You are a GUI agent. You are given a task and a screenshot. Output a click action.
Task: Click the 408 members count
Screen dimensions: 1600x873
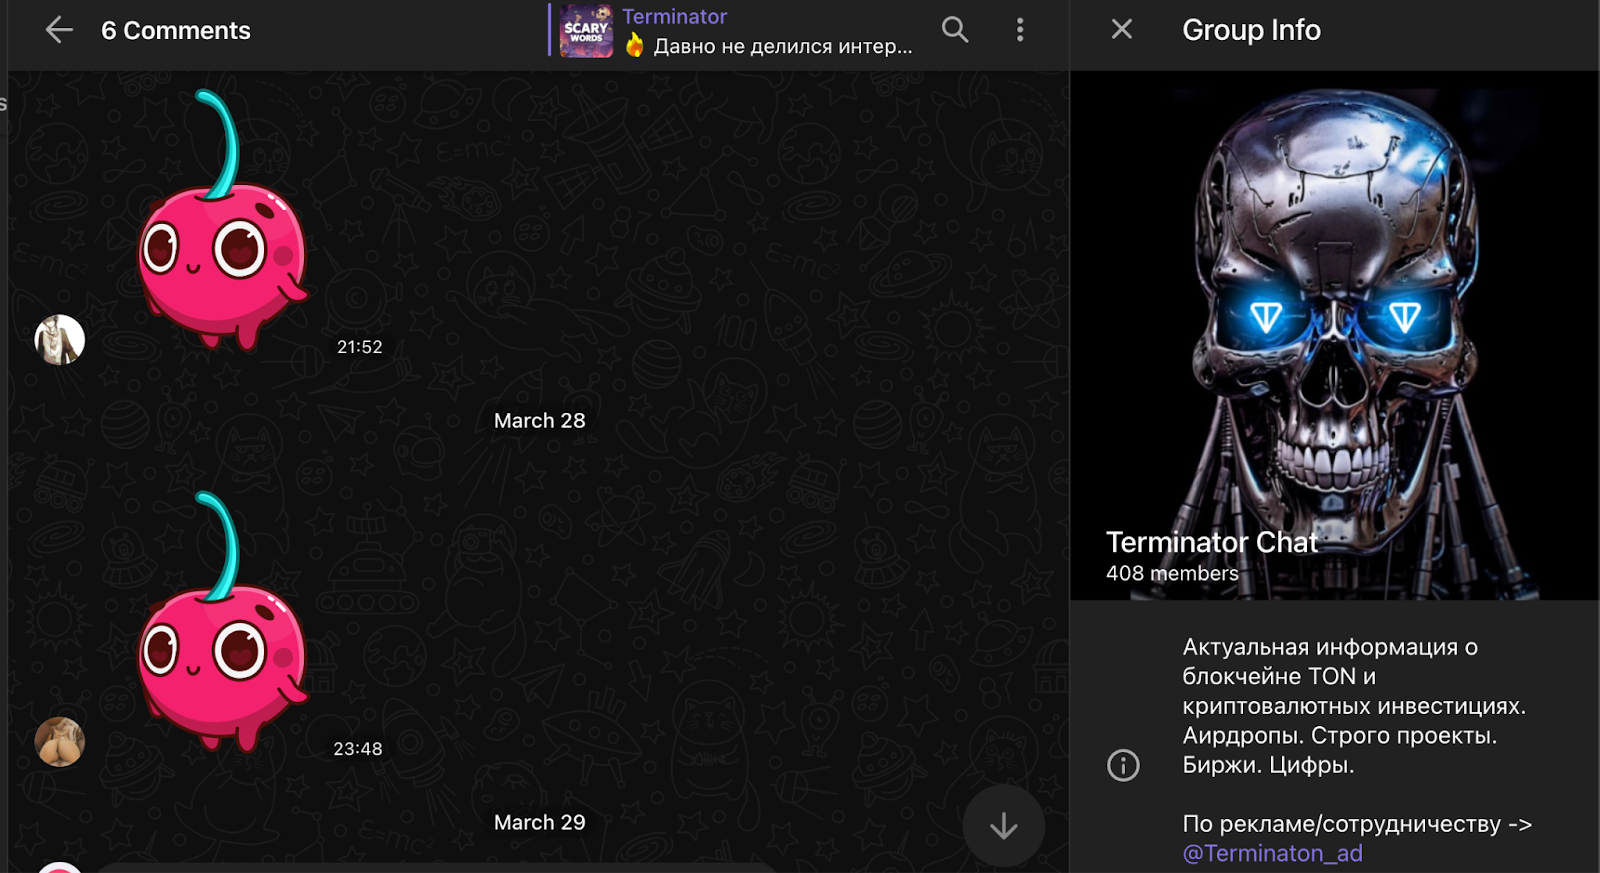[x=1172, y=574]
